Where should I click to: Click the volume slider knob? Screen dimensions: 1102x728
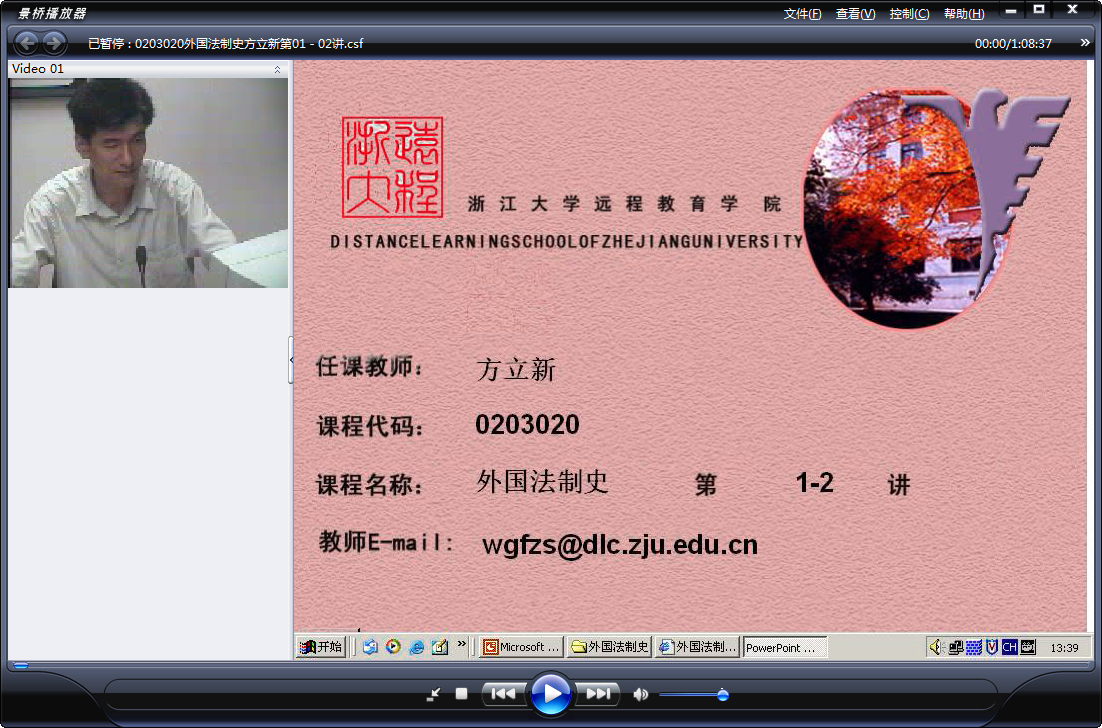tap(722, 695)
